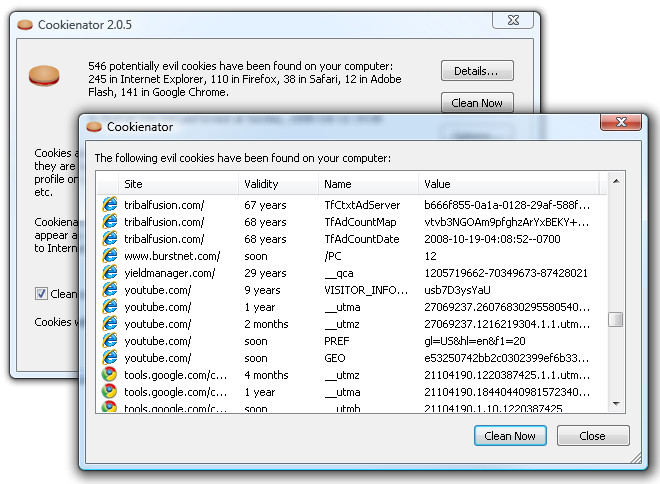Click the IE icon on VISITOR_INFO row

pos(110,290)
